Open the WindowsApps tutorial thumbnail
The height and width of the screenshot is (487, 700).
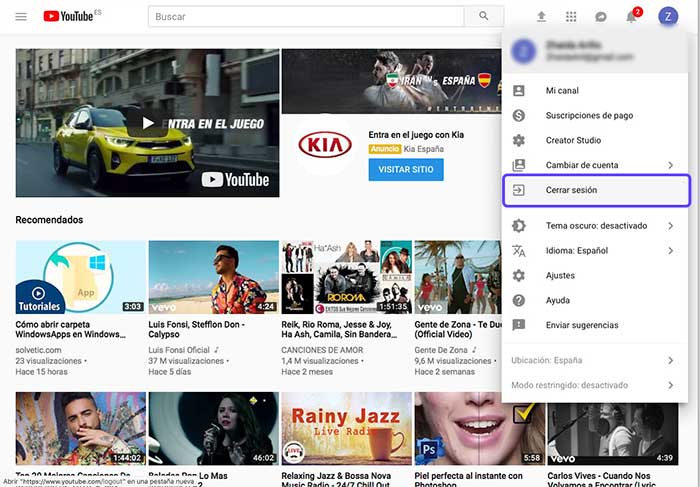(x=80, y=277)
